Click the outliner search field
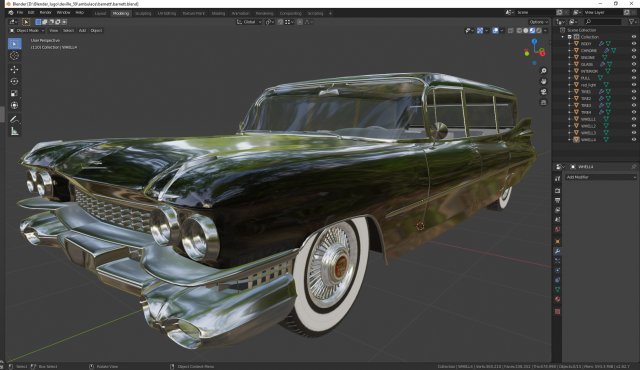This screenshot has height=370, width=640. point(603,22)
